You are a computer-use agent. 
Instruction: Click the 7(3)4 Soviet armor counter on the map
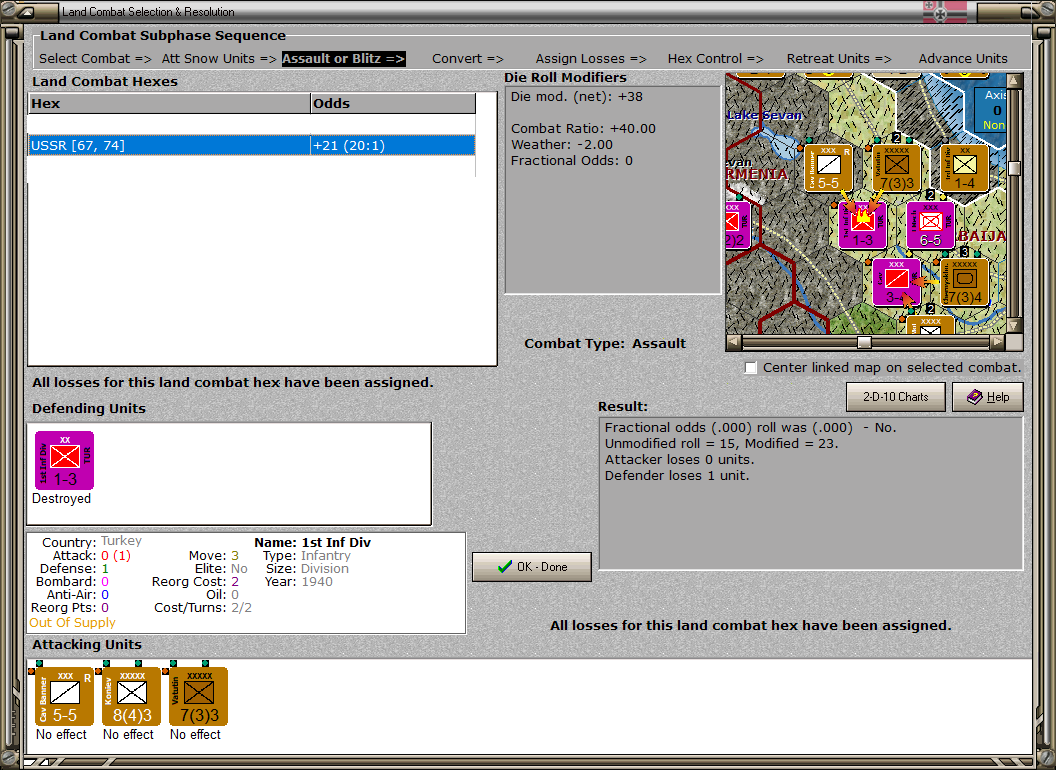click(x=964, y=282)
